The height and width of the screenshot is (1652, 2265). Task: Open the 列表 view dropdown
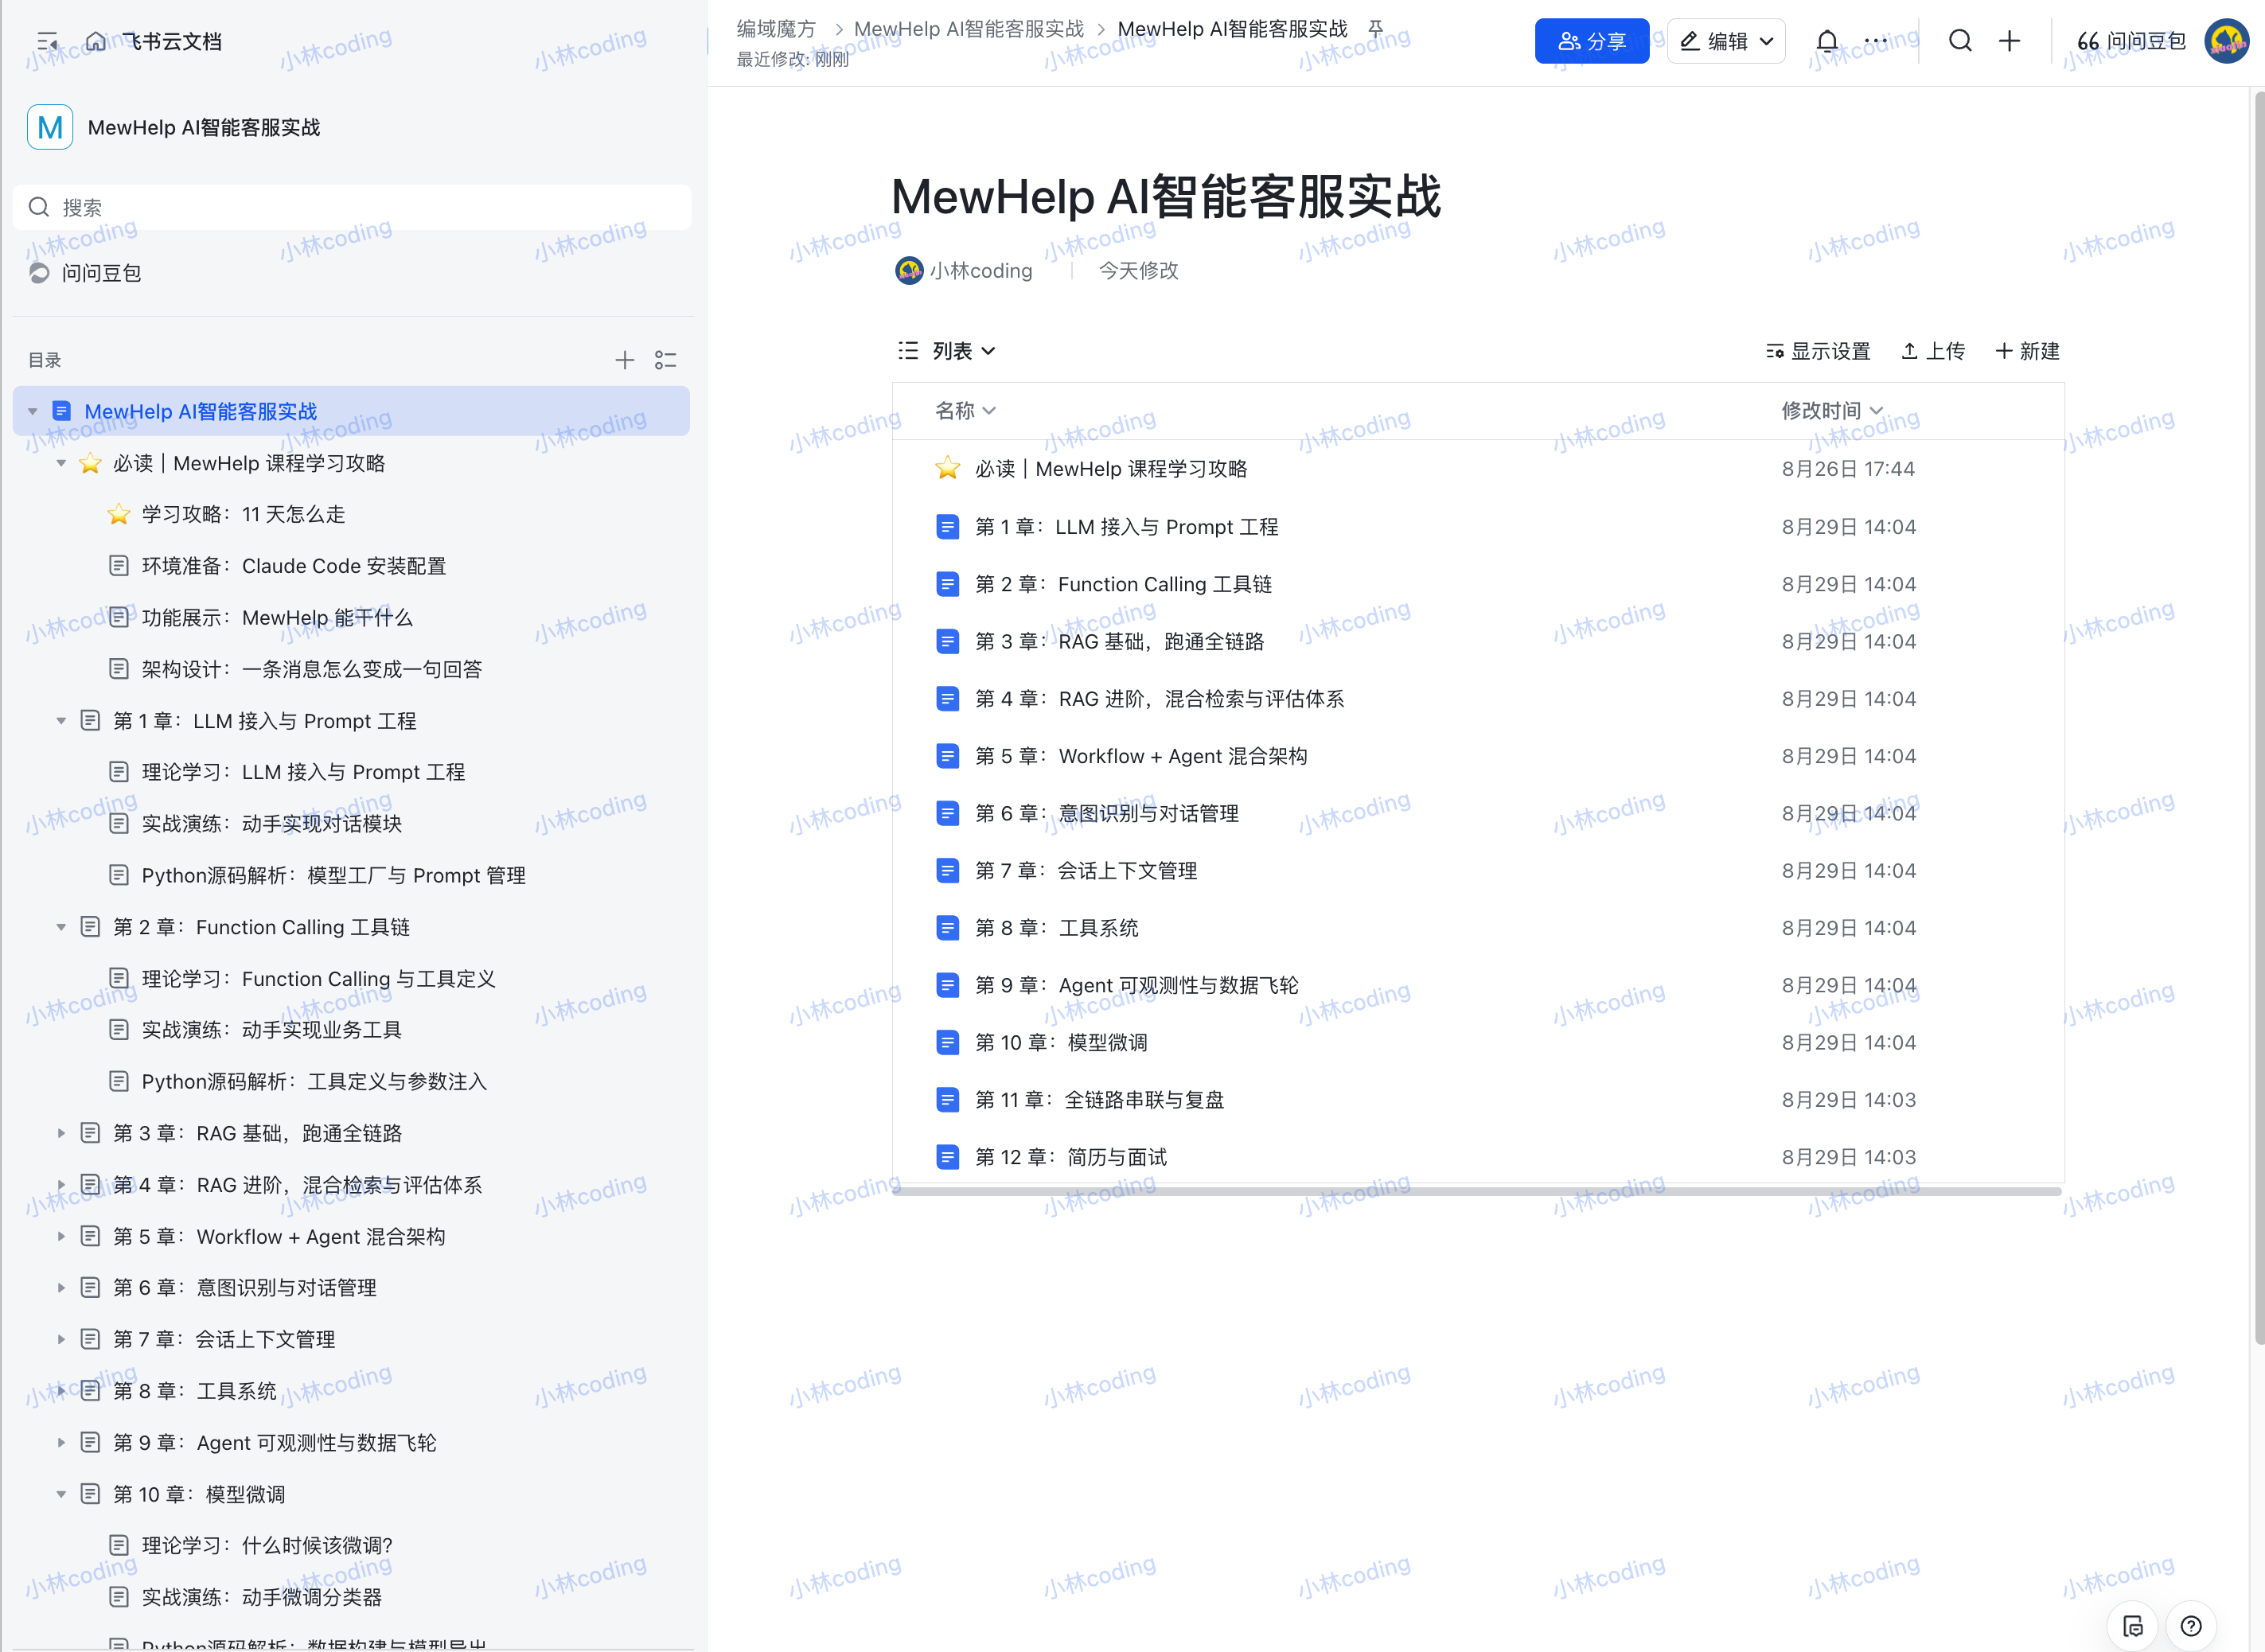pos(947,351)
